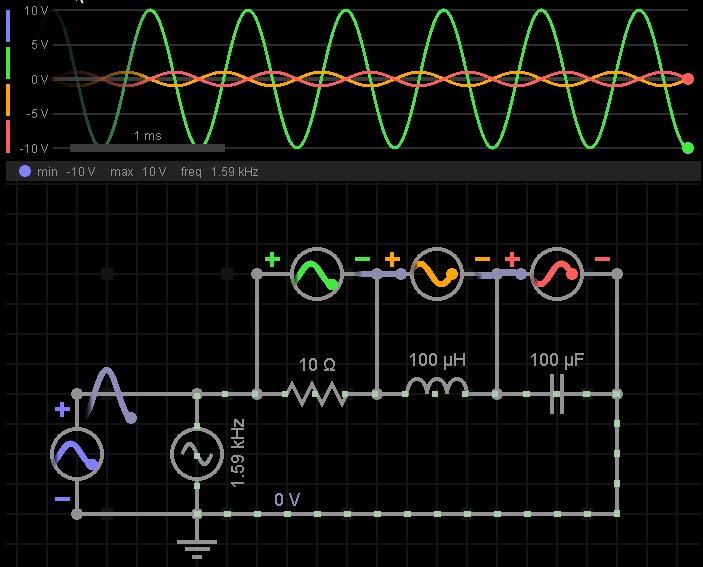Image resolution: width=703 pixels, height=567 pixels.
Task: Click the red channel color bar
Action: click(x=8, y=134)
